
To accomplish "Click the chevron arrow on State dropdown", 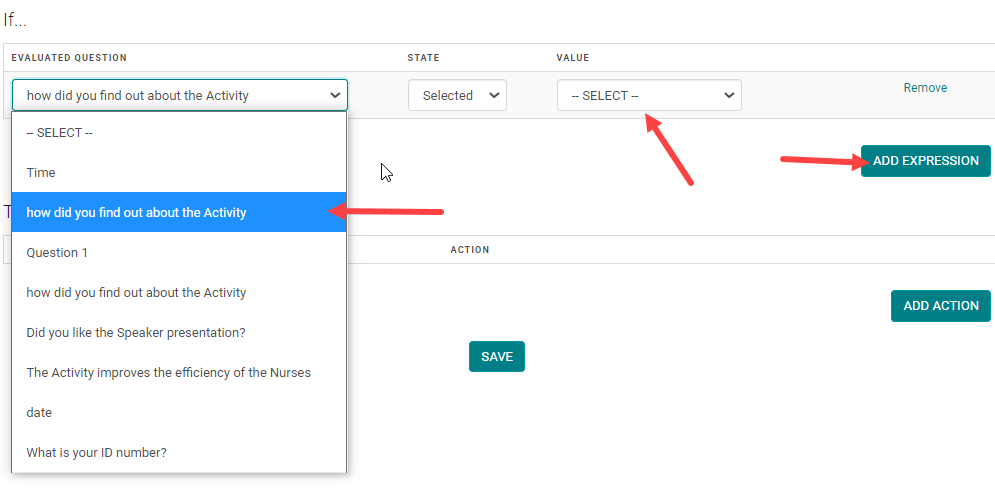I will tap(493, 96).
